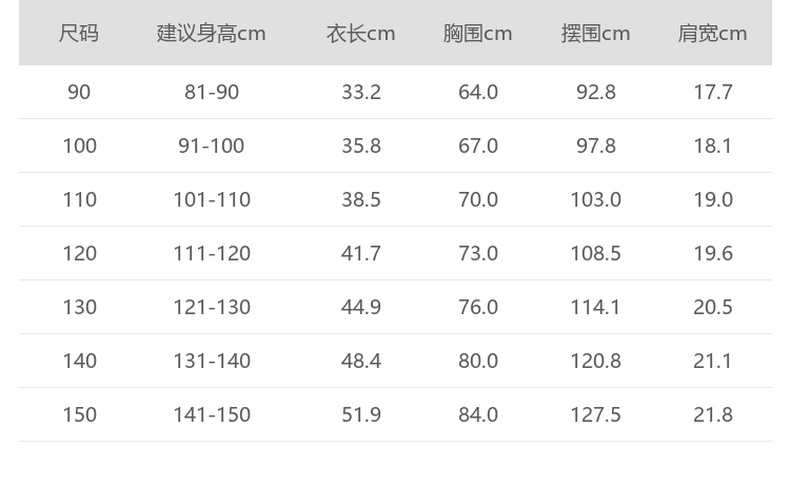Click the 19.6 shoulder width cell
The image size is (790, 485).
712,254
